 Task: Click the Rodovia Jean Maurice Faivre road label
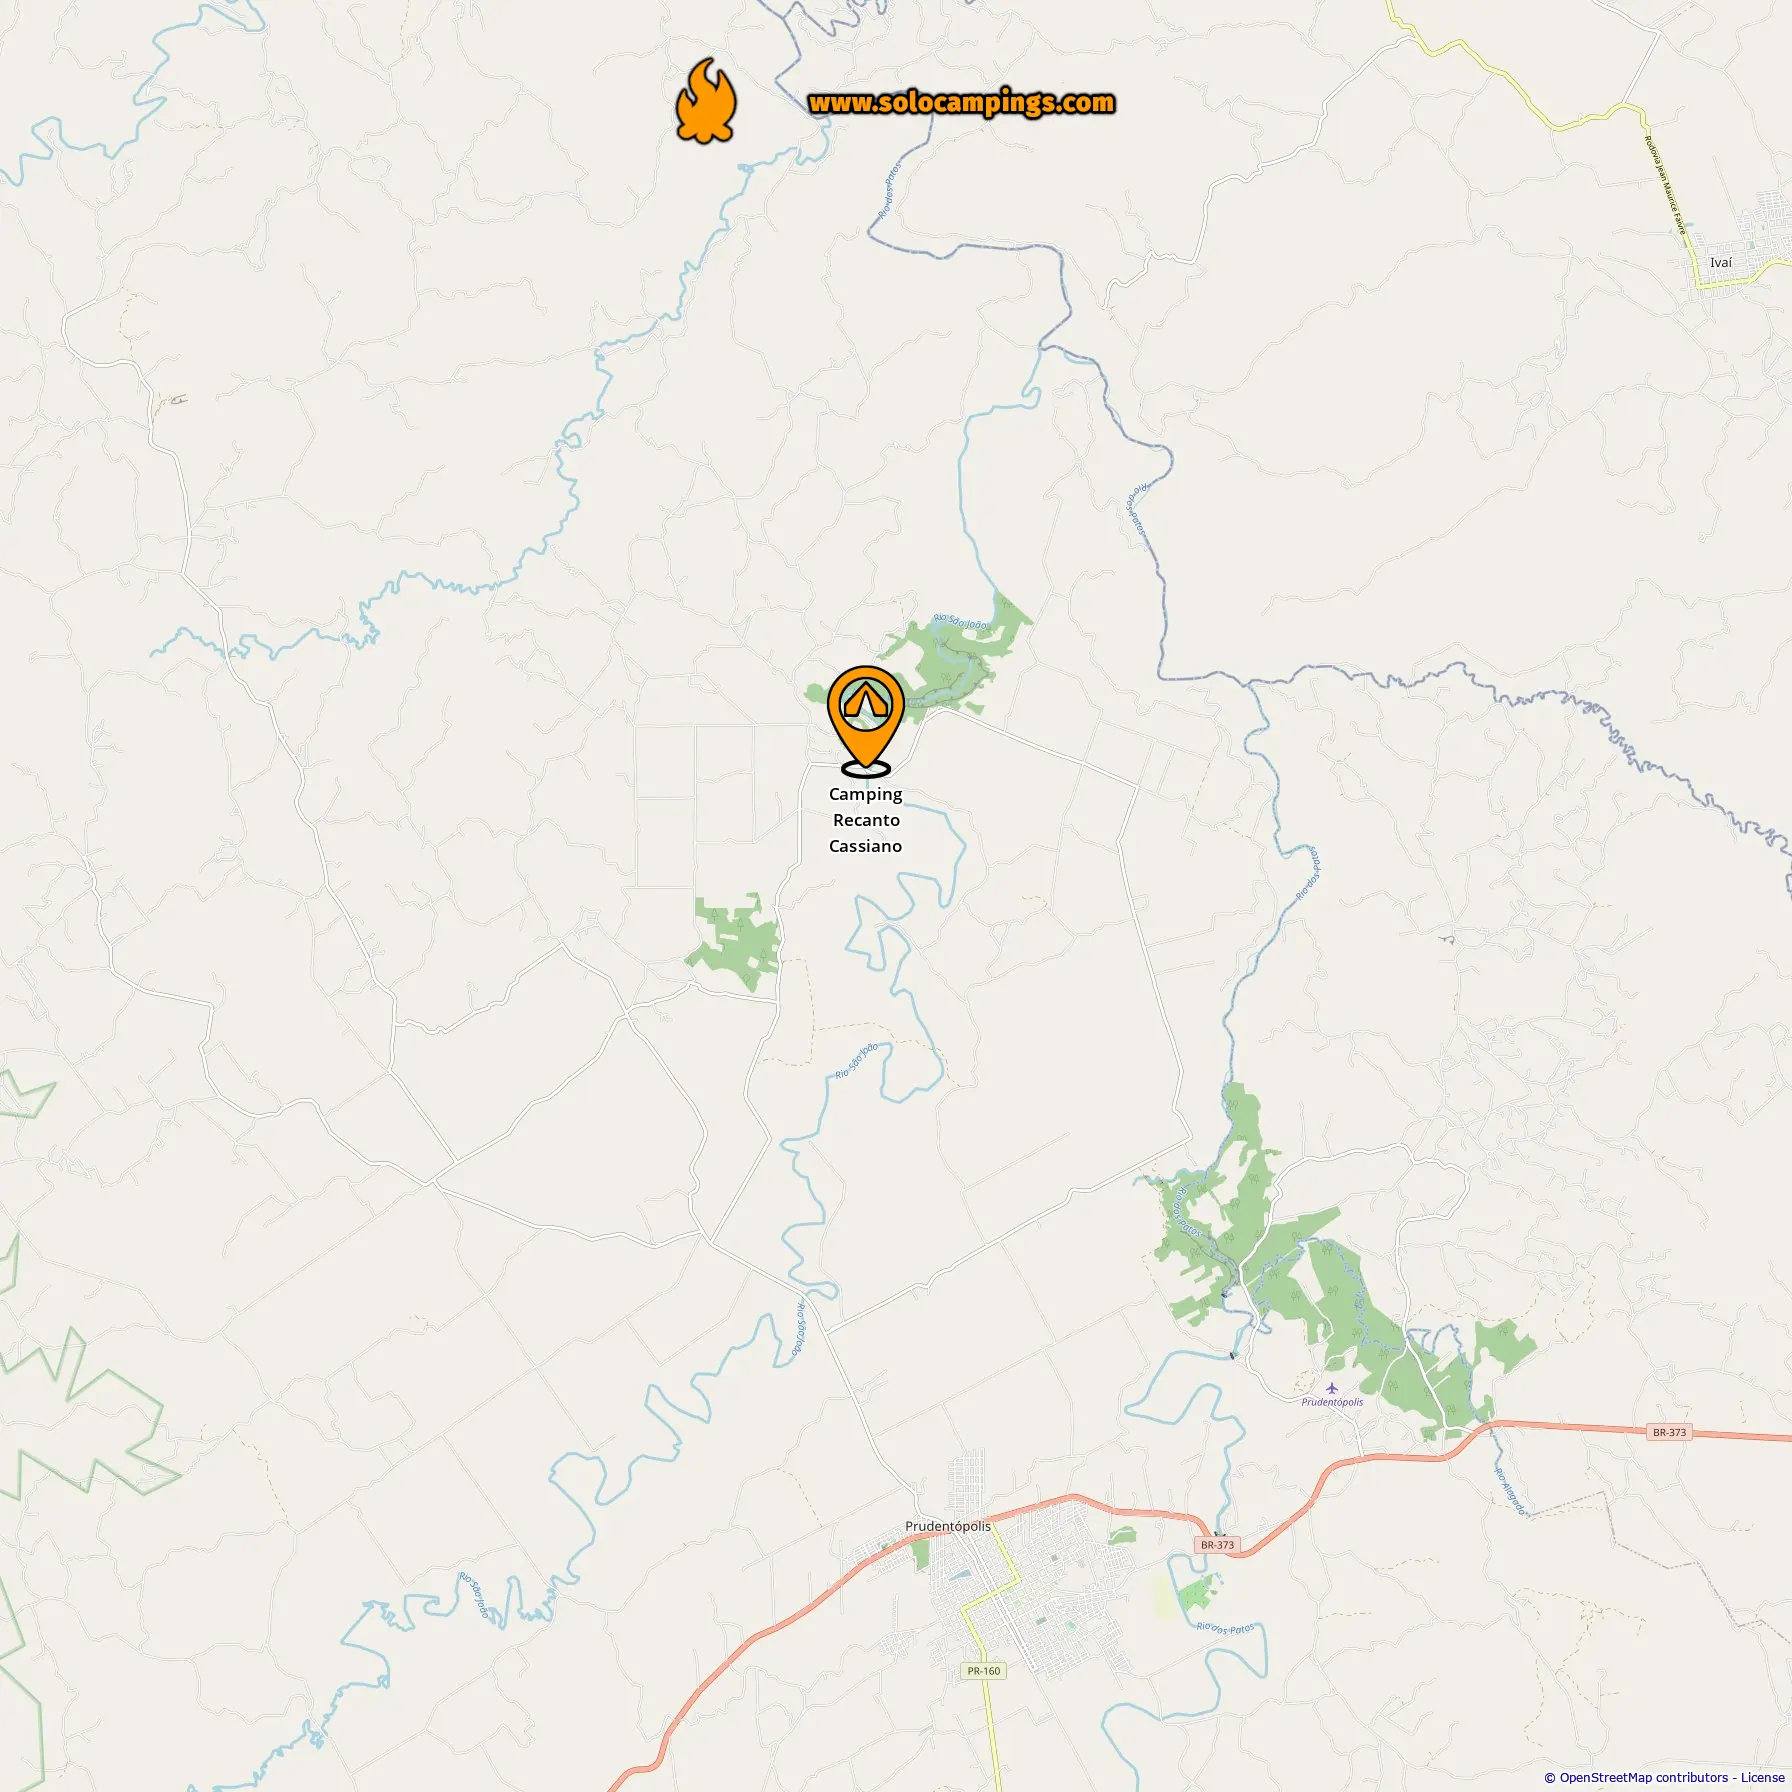point(1666,185)
